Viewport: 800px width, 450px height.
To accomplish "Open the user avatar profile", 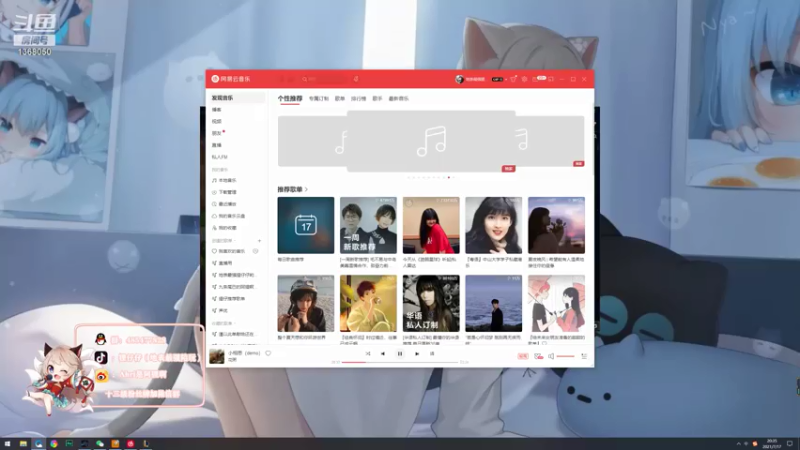I will coord(459,79).
